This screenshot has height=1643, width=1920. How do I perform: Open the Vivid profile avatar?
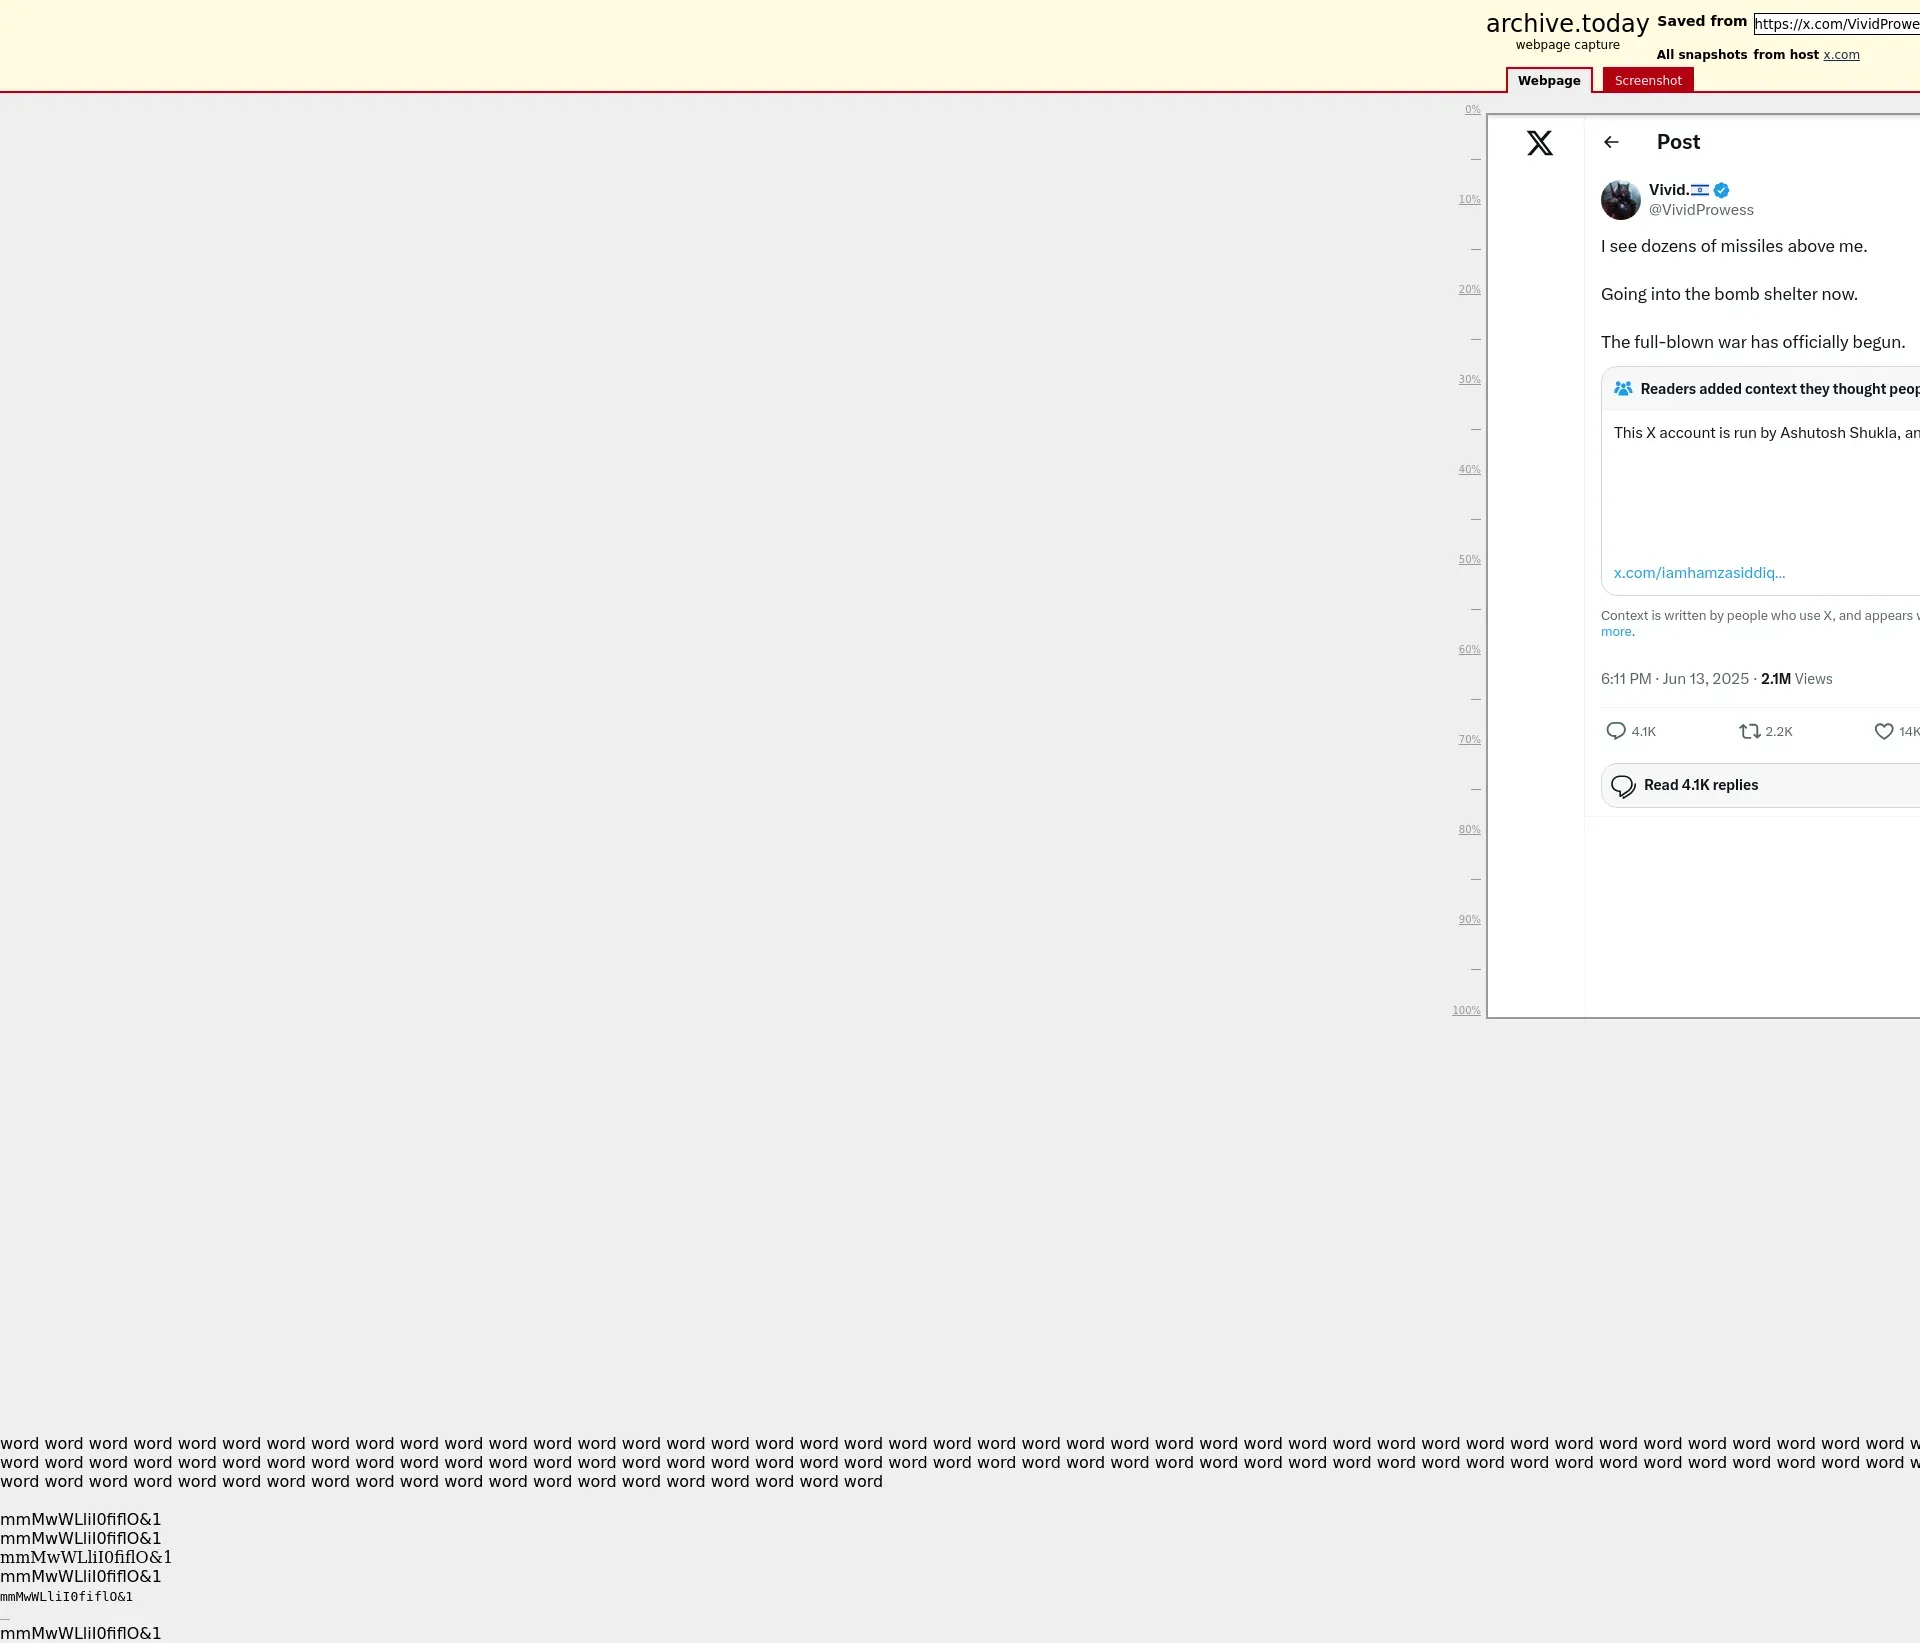point(1620,200)
